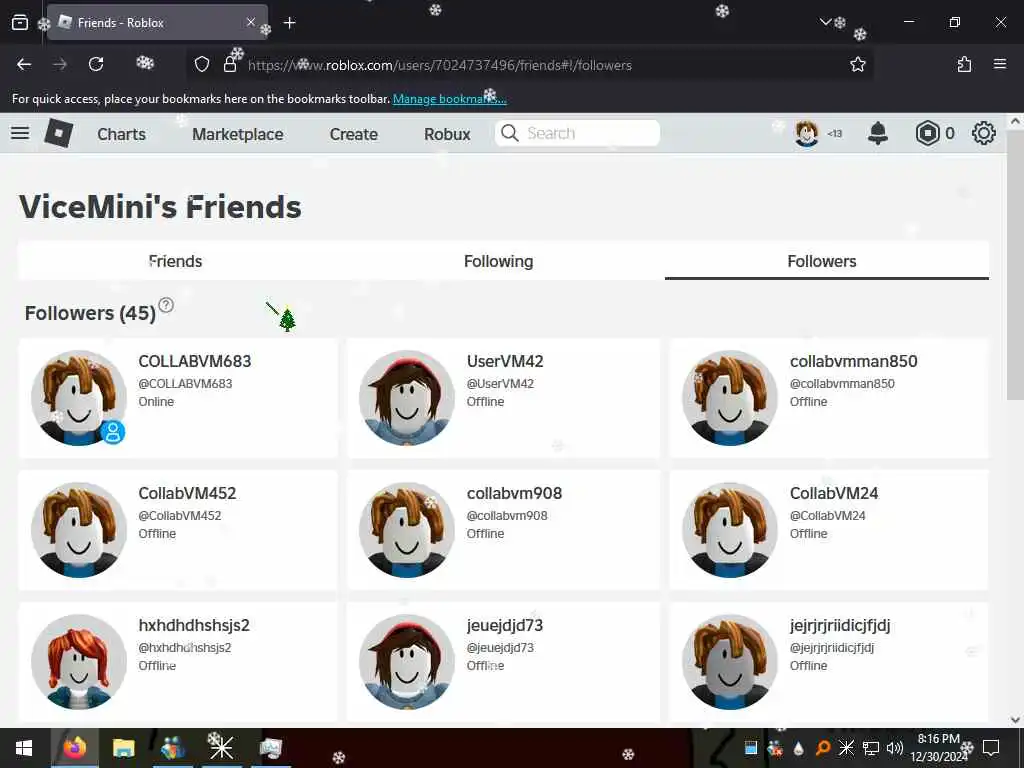
Task: Click COLLABVM683's avatar thumbnail
Action: point(78,398)
